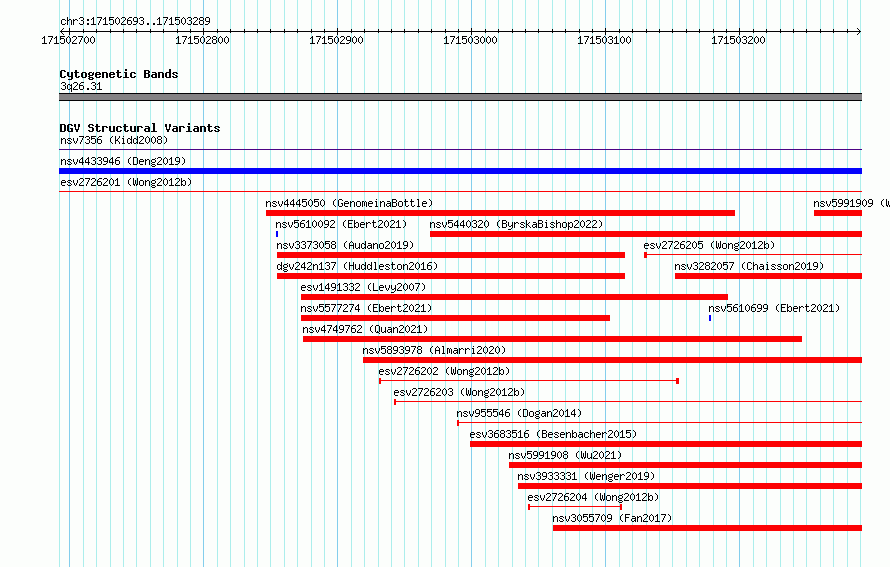
Task: Click the nsv7356 (Kidd2008) variant label
Action: (x=114, y=140)
